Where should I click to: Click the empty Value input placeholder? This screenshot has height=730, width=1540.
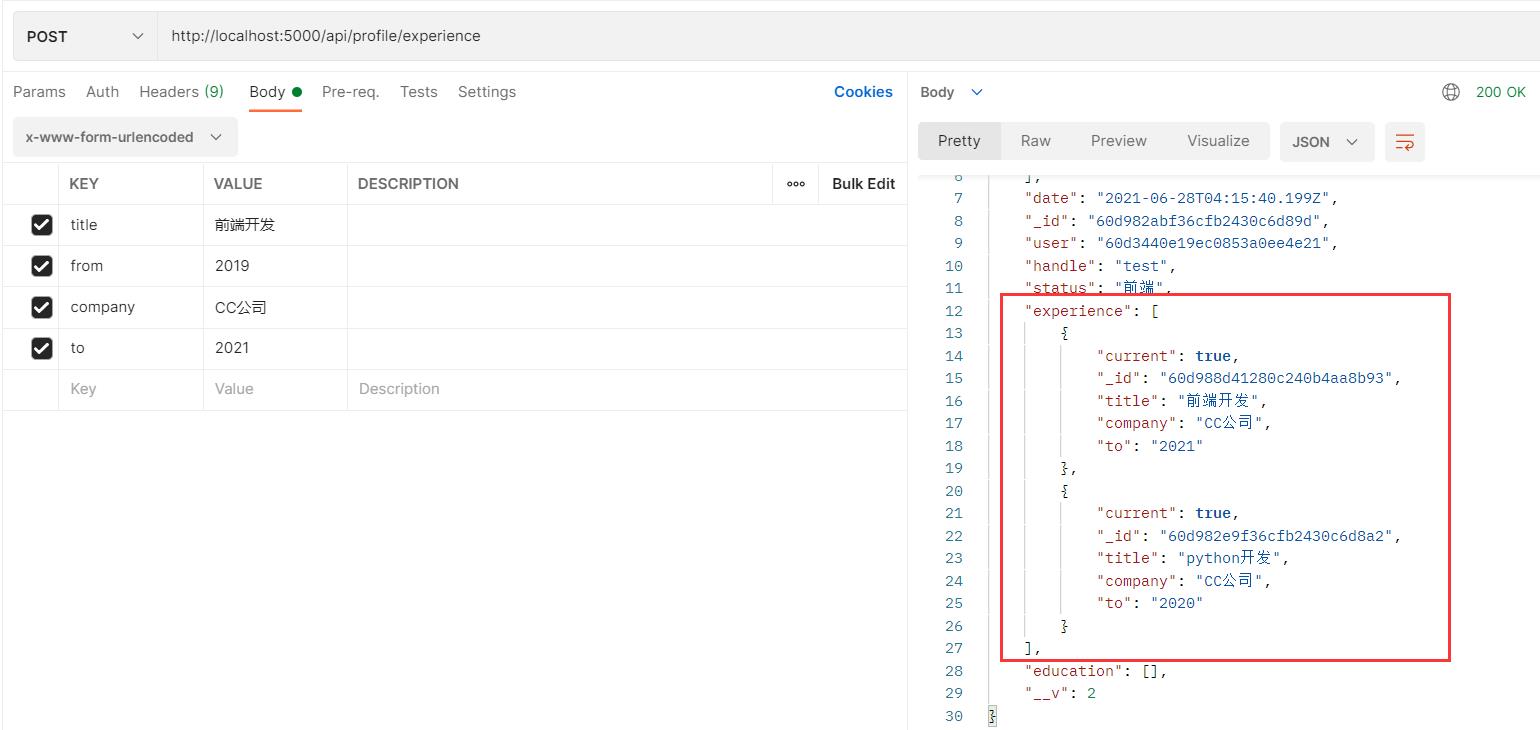275,389
